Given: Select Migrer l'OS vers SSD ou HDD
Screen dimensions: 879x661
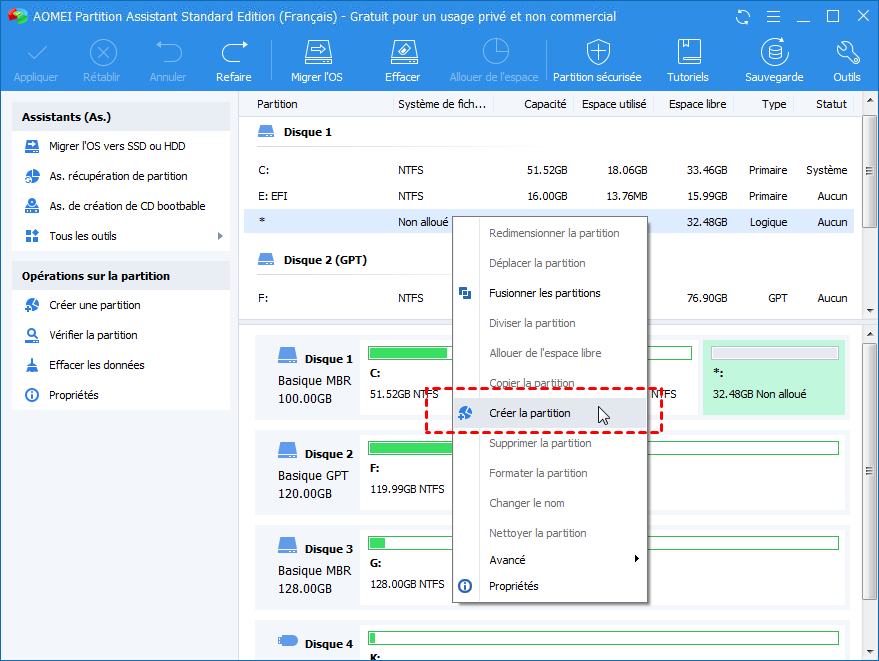Looking at the screenshot, I should pos(117,146).
